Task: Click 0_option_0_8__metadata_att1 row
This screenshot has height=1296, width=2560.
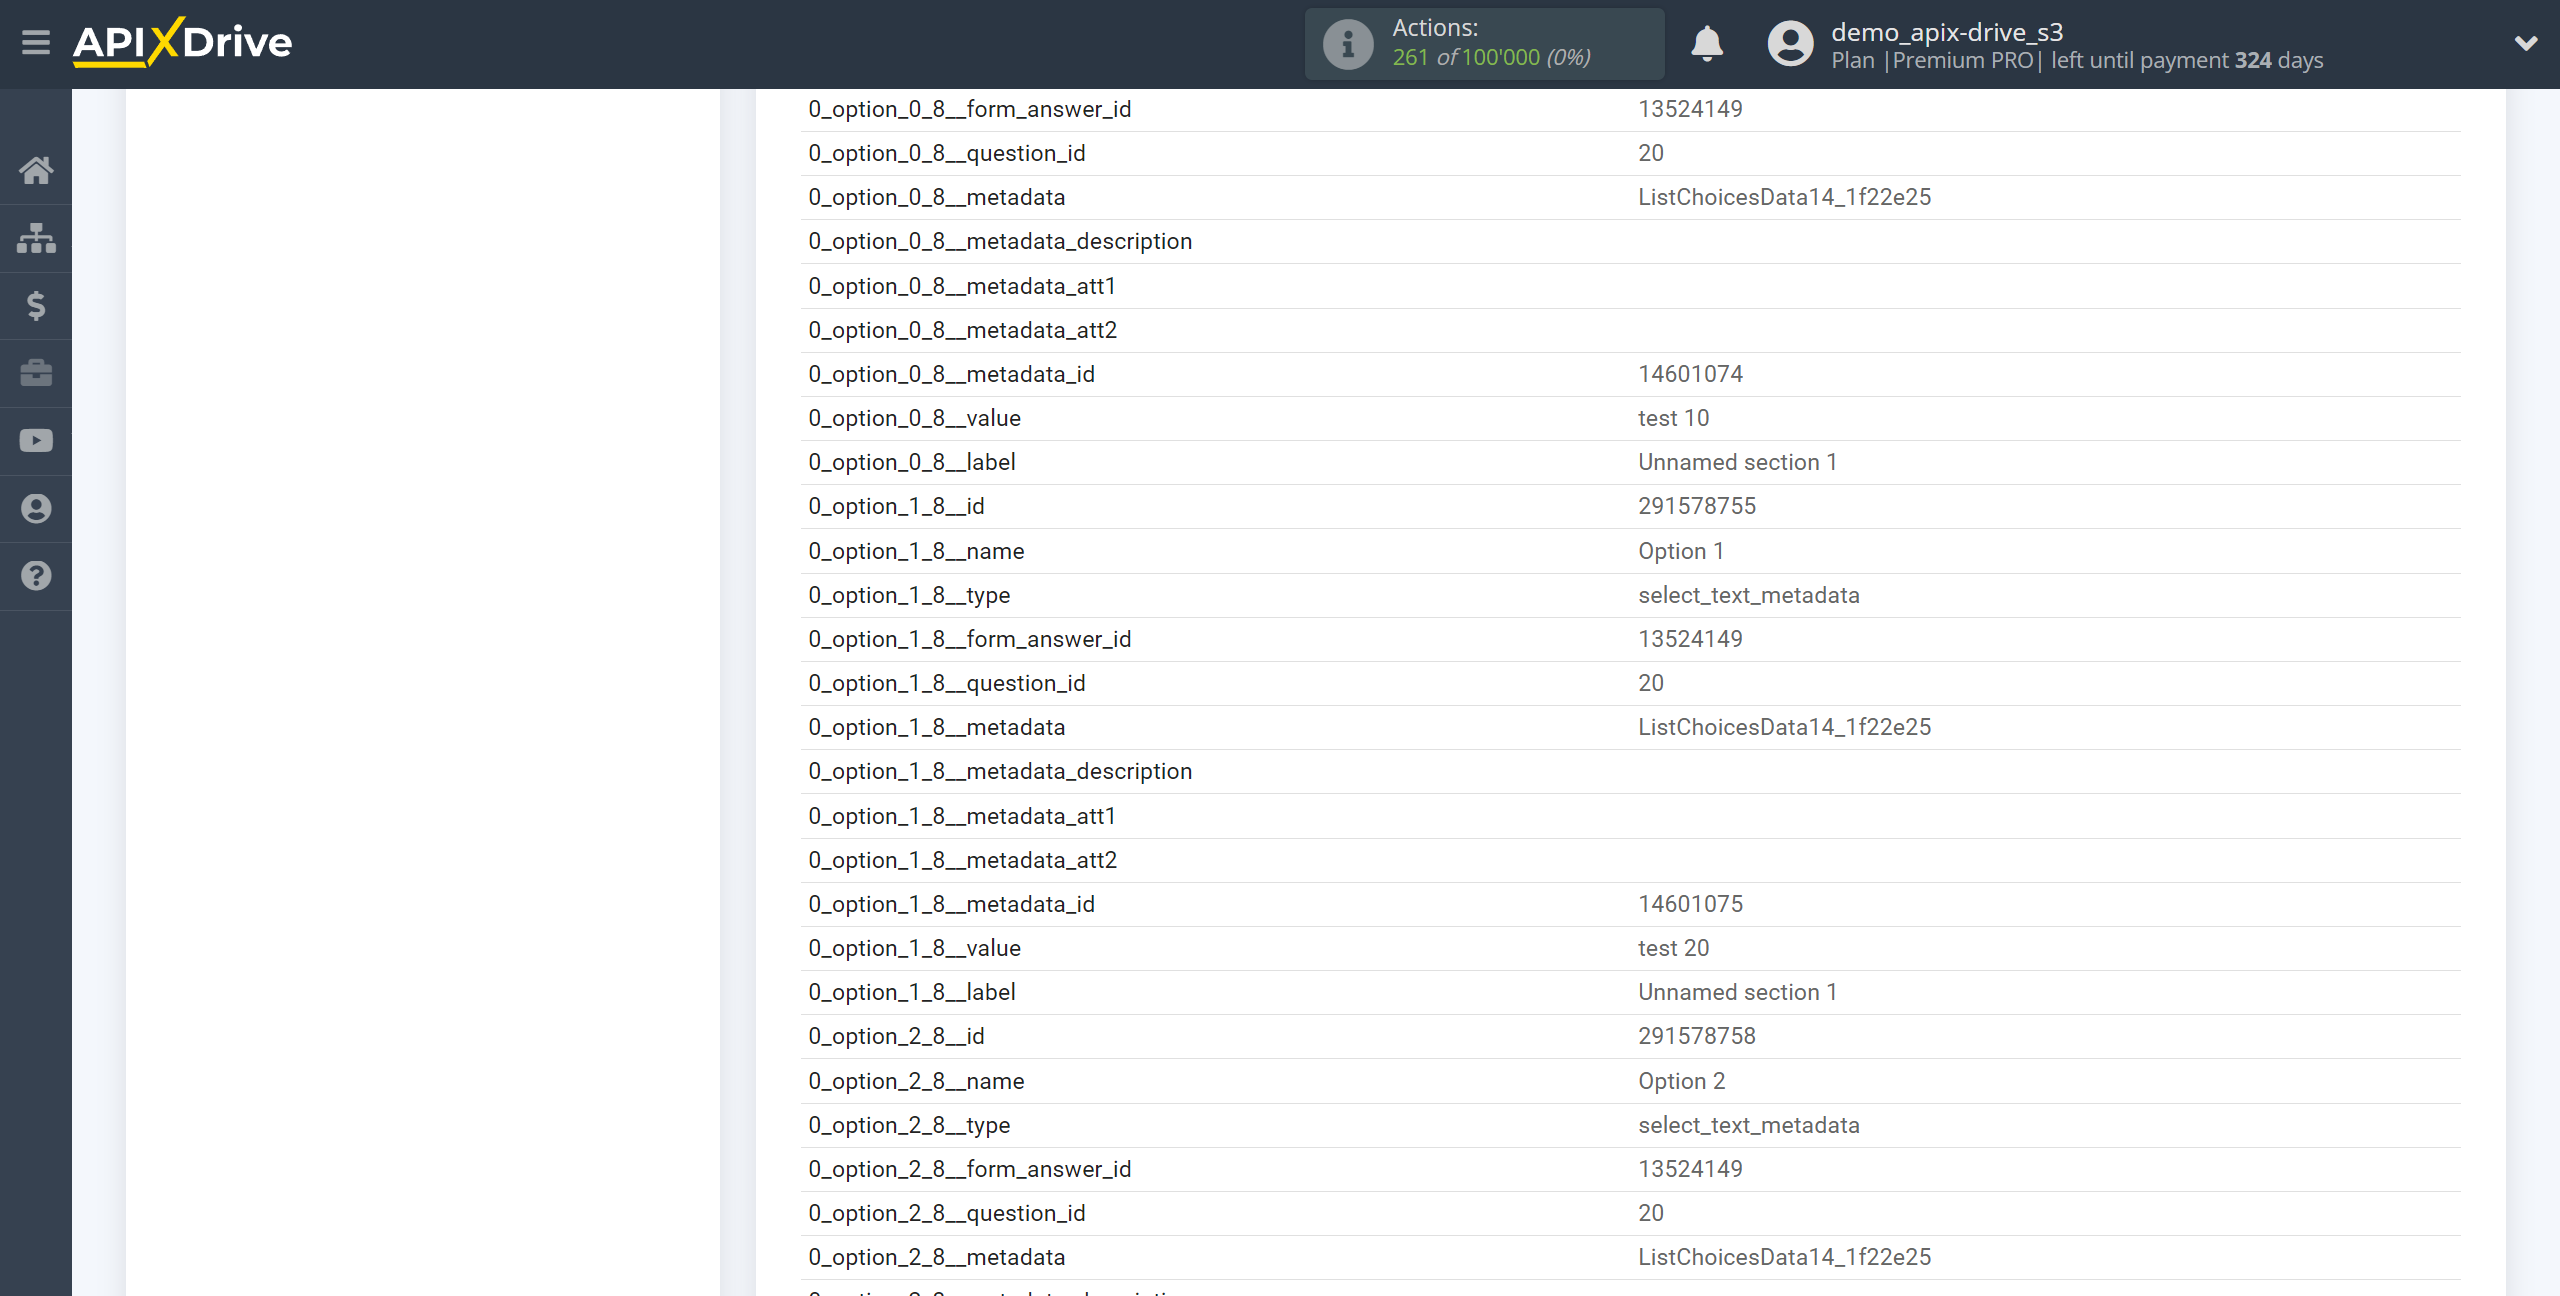Action: [x=1630, y=286]
